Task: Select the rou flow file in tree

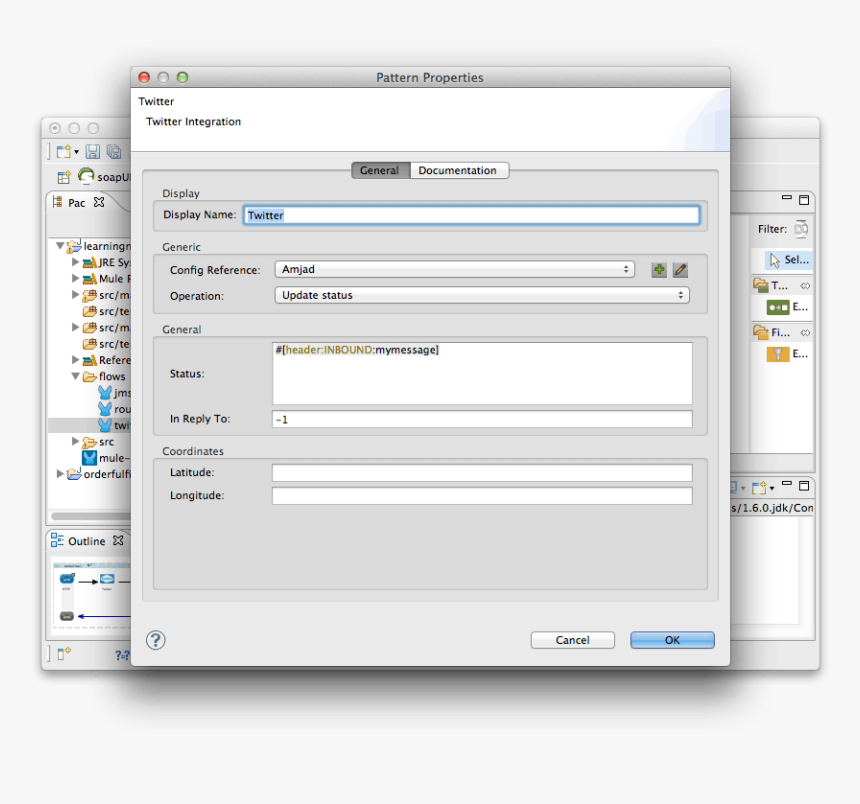Action: [x=114, y=409]
